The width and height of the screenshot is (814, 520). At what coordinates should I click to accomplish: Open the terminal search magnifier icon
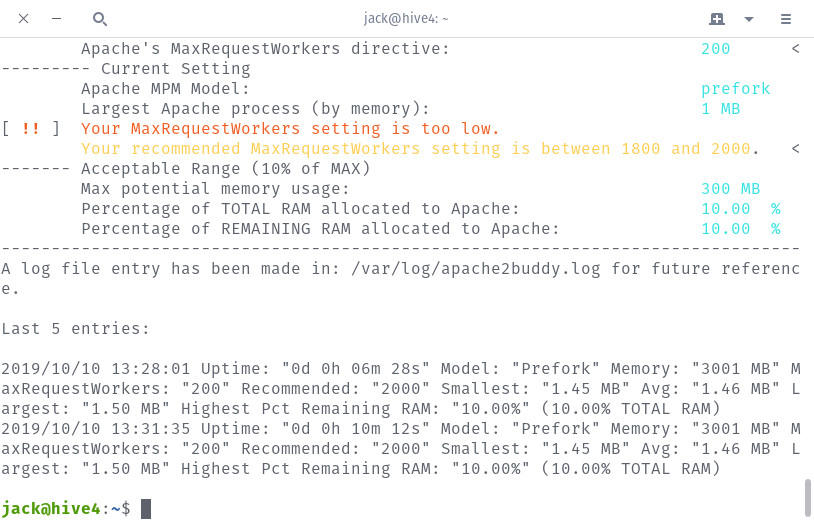coord(100,19)
